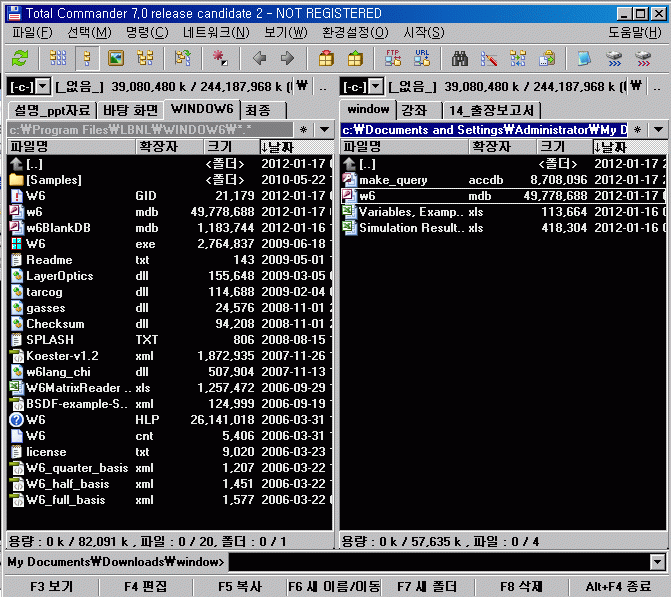Click the Refresh (reread source) toolbar icon
The width and height of the screenshot is (671, 597).
[20, 58]
